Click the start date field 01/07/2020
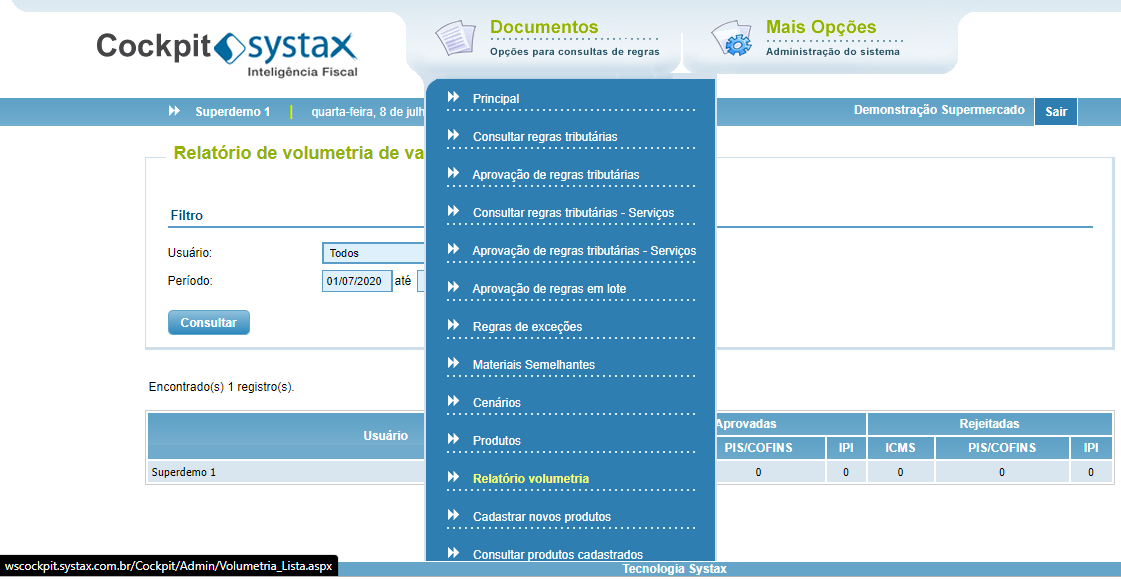The width and height of the screenshot is (1121, 579). click(357, 281)
